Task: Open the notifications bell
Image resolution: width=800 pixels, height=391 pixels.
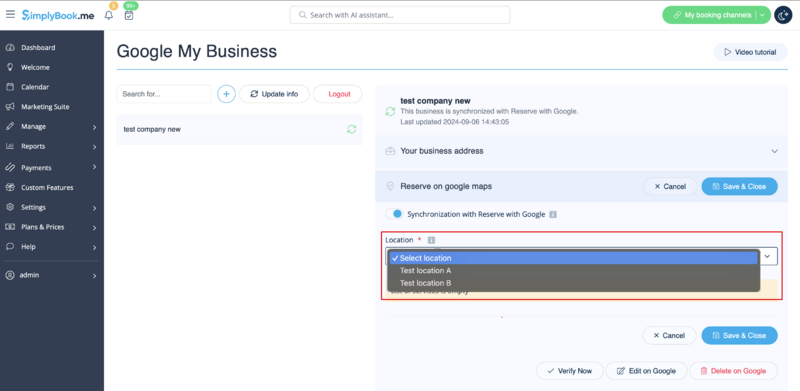Action: coord(109,15)
